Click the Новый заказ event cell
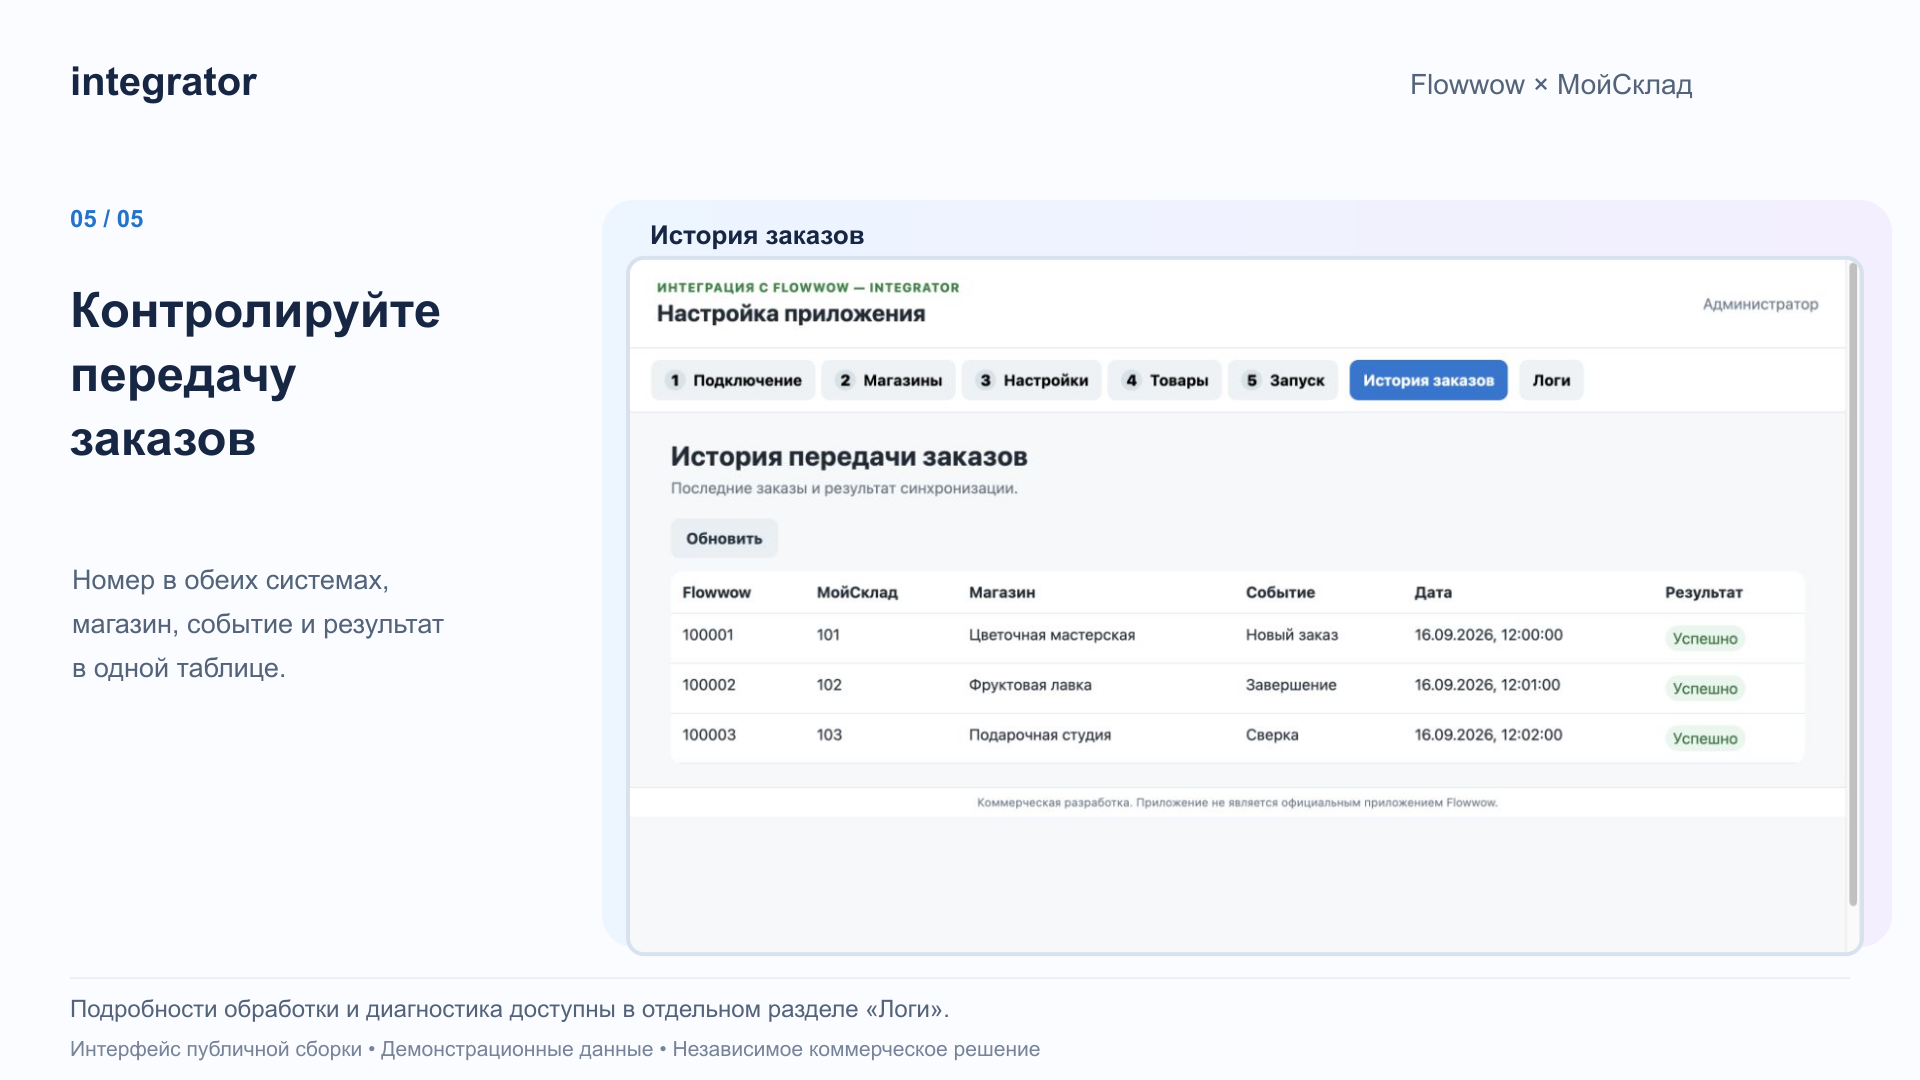 [1292, 635]
